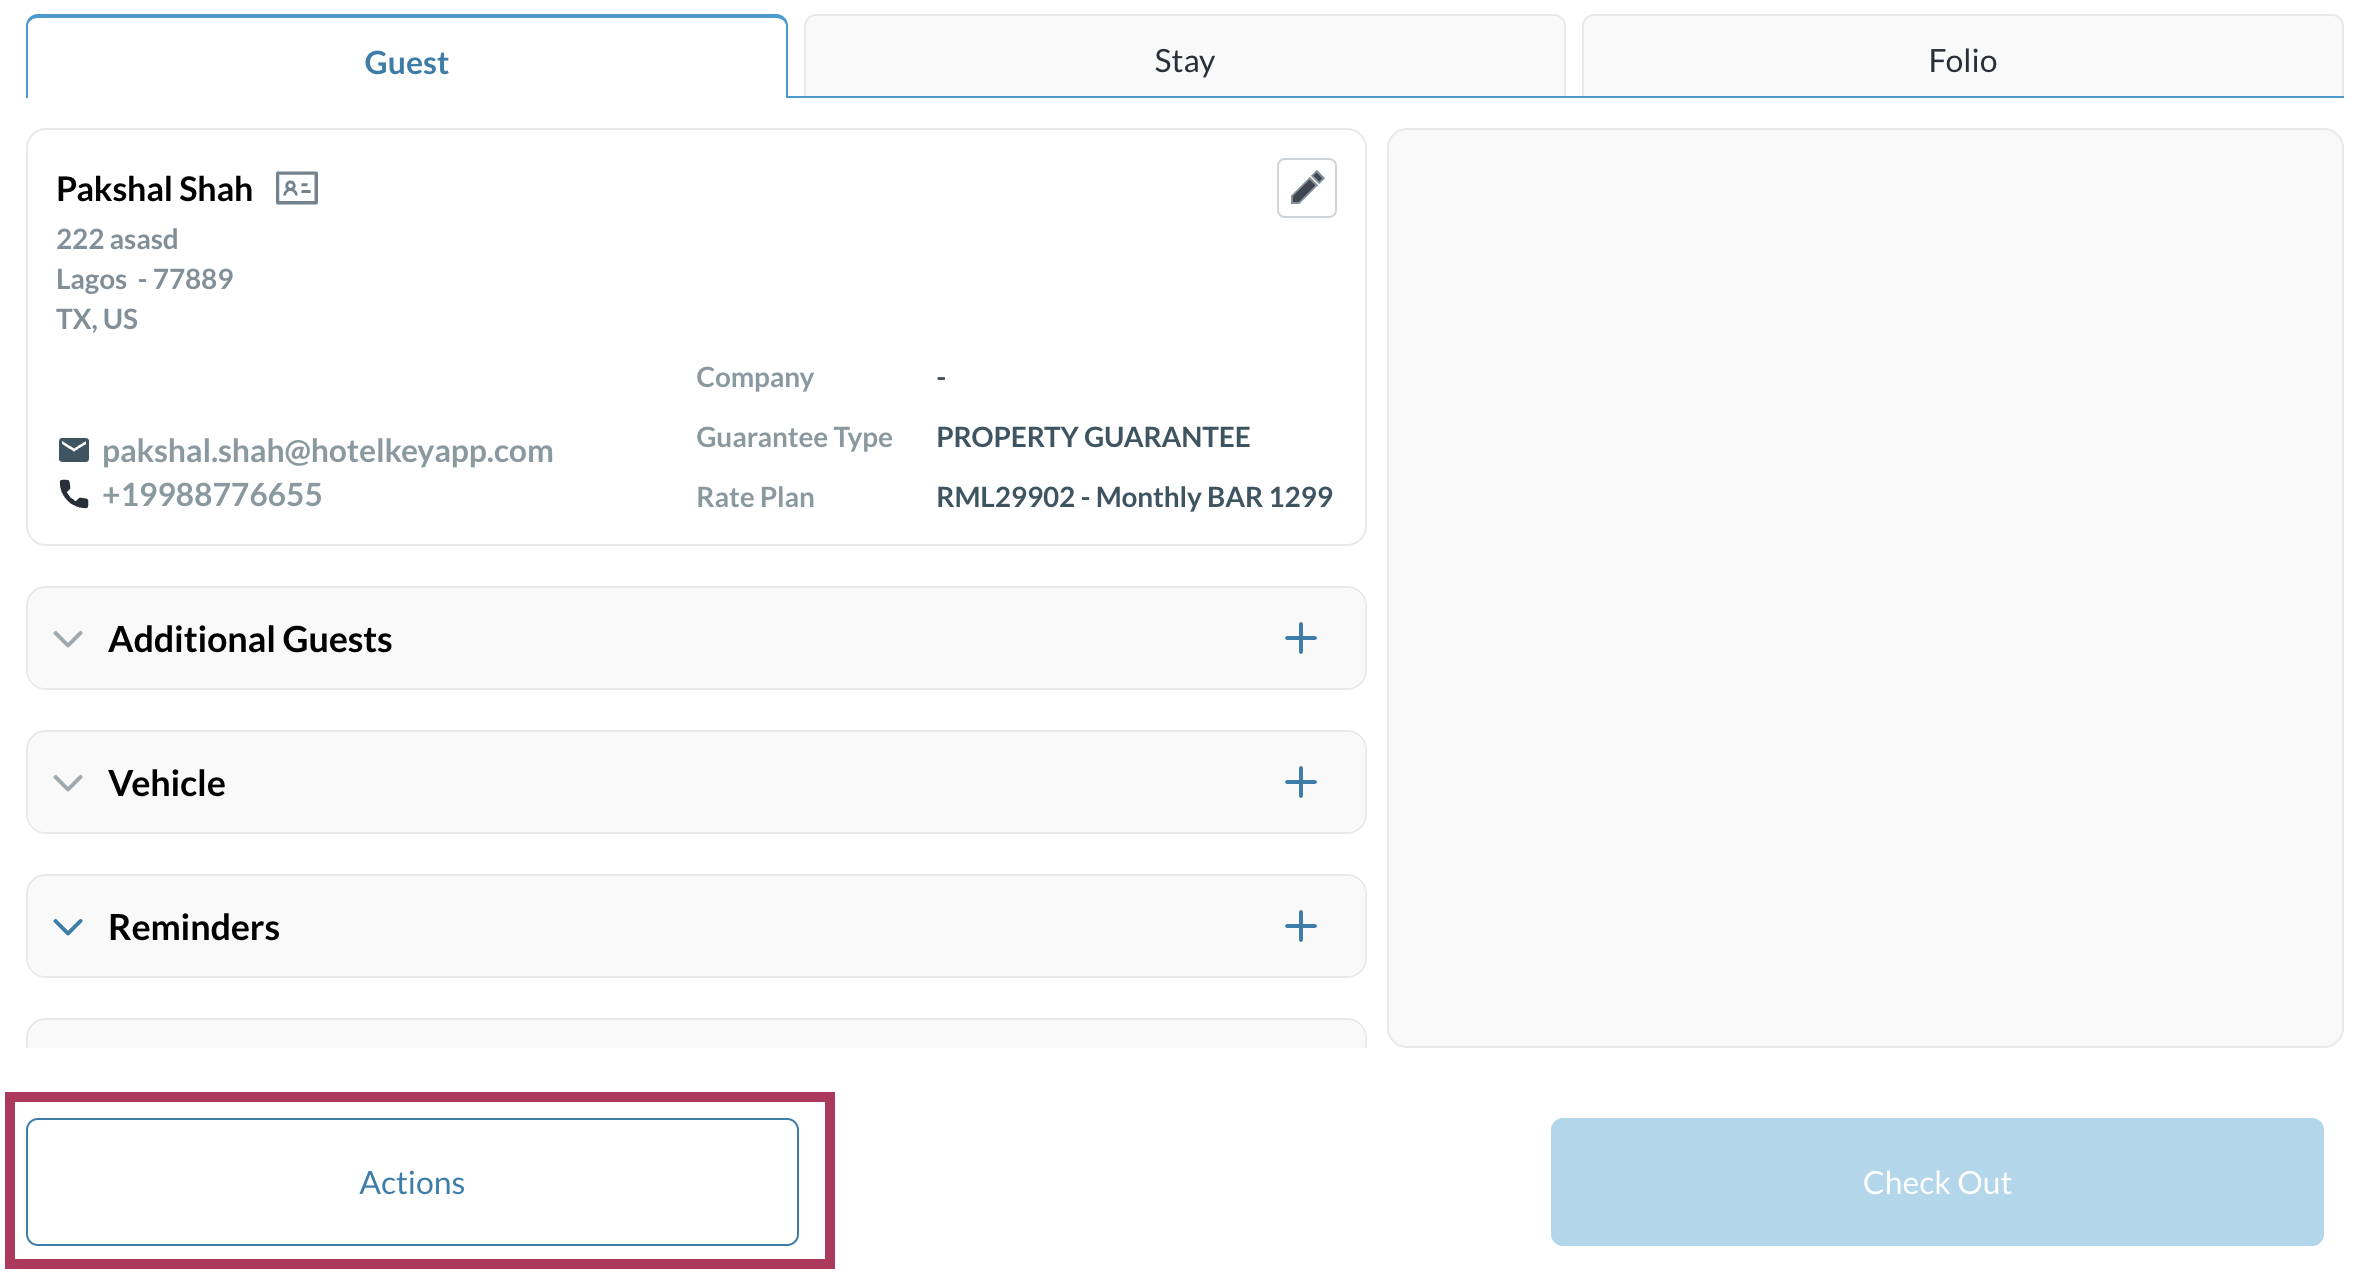Screen dimensions: 2376x1276
Task: Add a reminder with plus icon
Action: [x=1300, y=926]
